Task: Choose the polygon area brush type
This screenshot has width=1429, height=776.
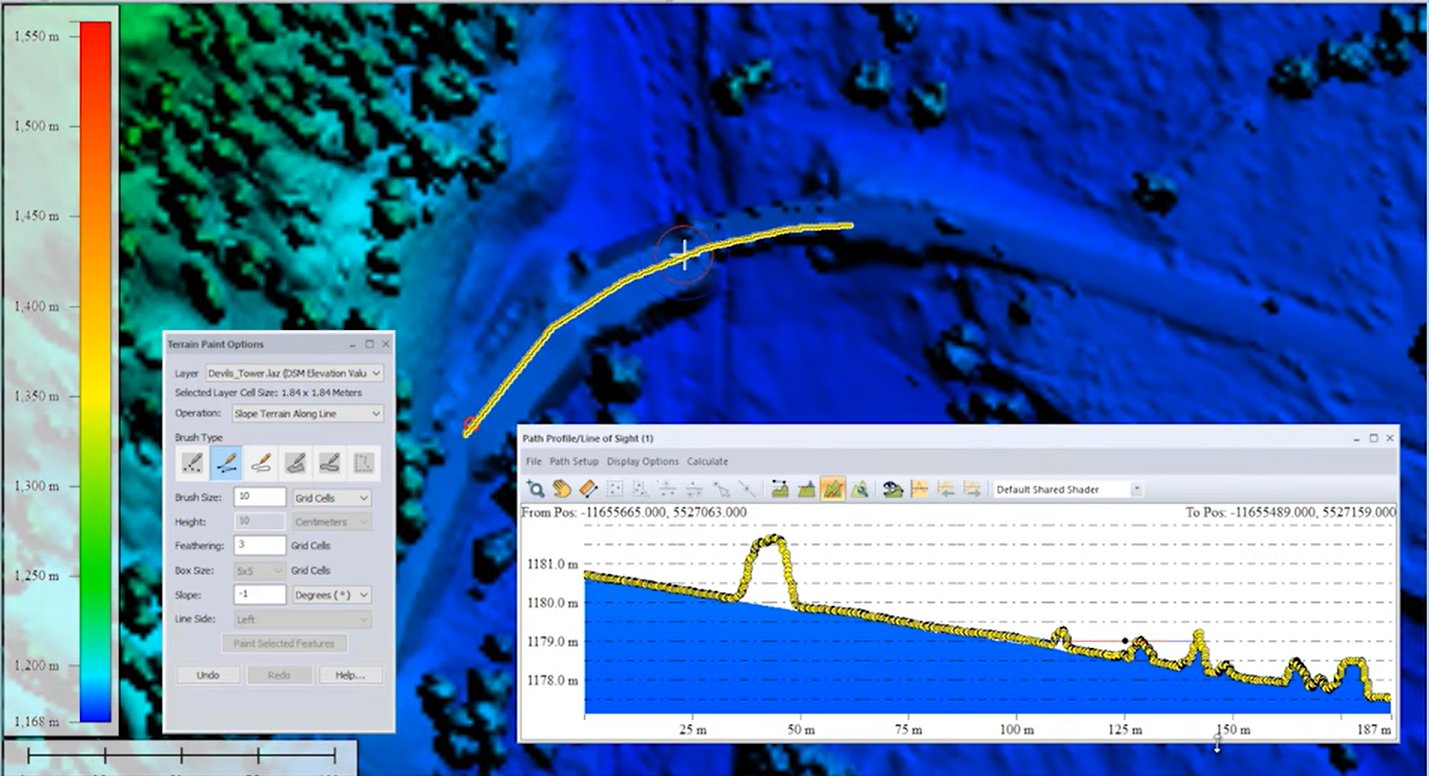Action: pyautogui.click(x=295, y=463)
